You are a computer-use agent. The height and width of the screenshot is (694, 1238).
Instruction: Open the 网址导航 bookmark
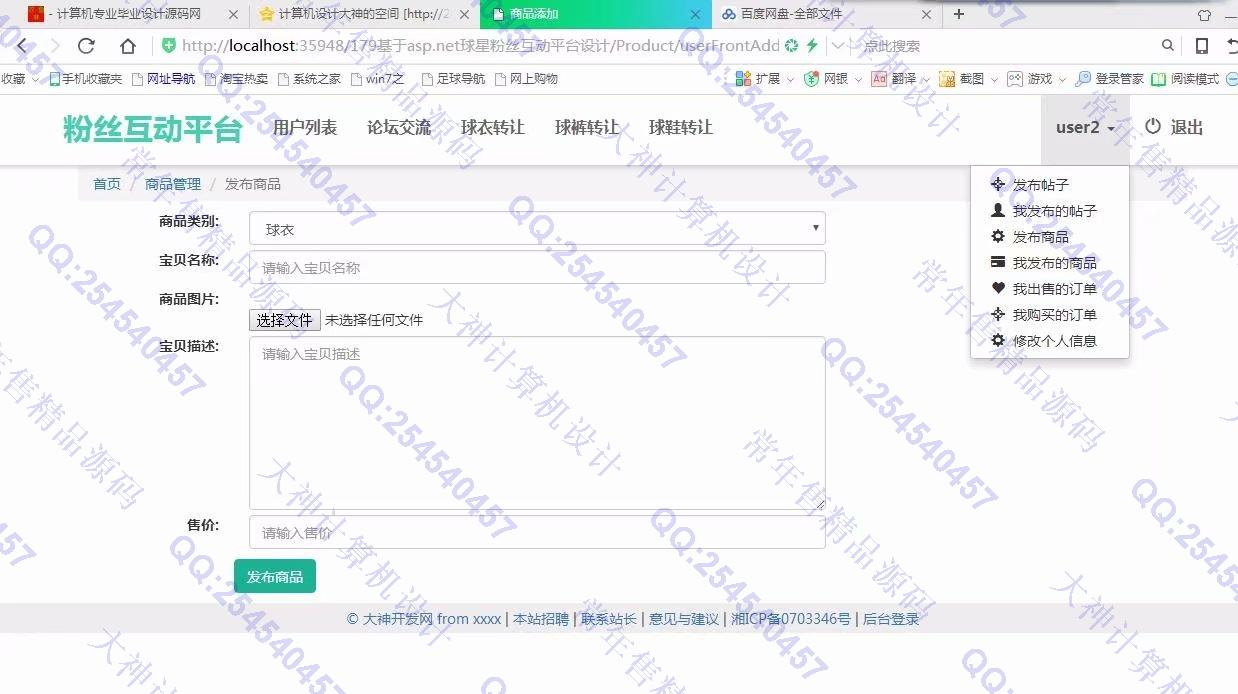click(164, 79)
